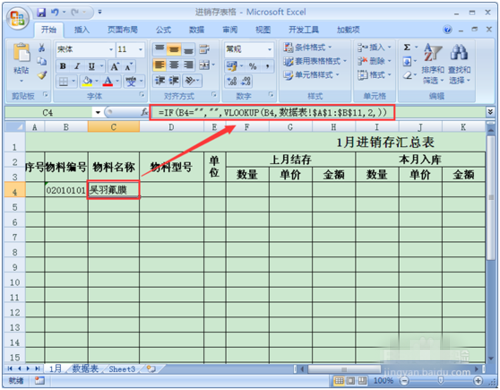Save the workbook via quick access
Image resolution: width=500 pixels, height=390 pixels.
[x=41, y=13]
